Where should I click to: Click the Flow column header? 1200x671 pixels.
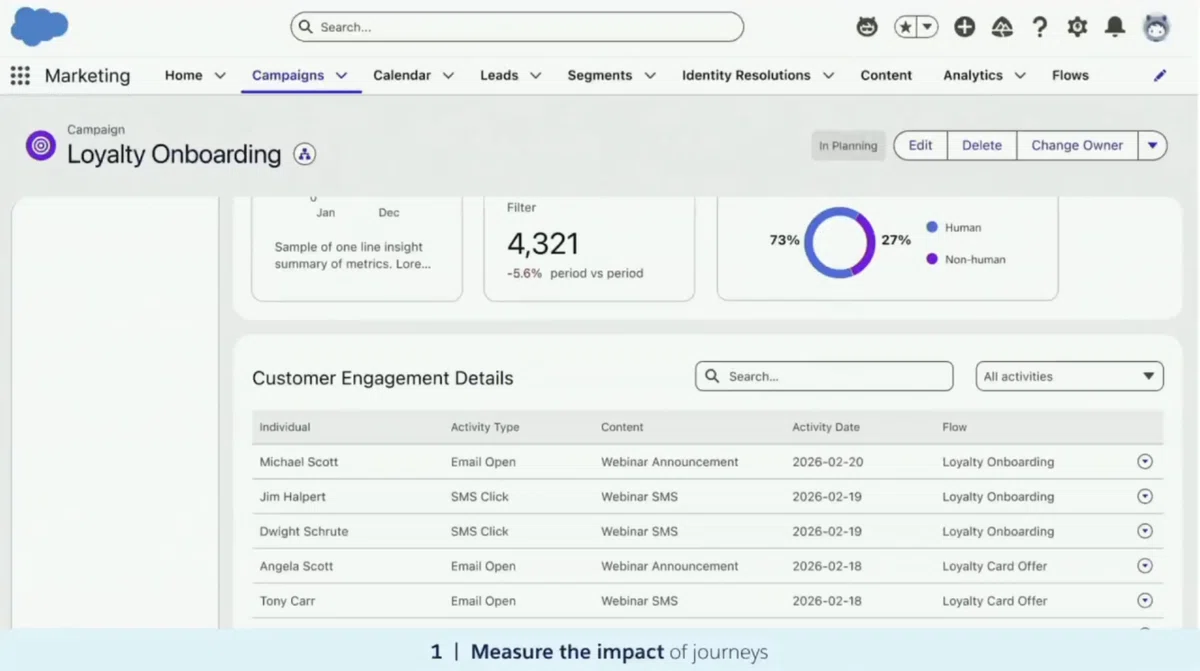(x=955, y=427)
